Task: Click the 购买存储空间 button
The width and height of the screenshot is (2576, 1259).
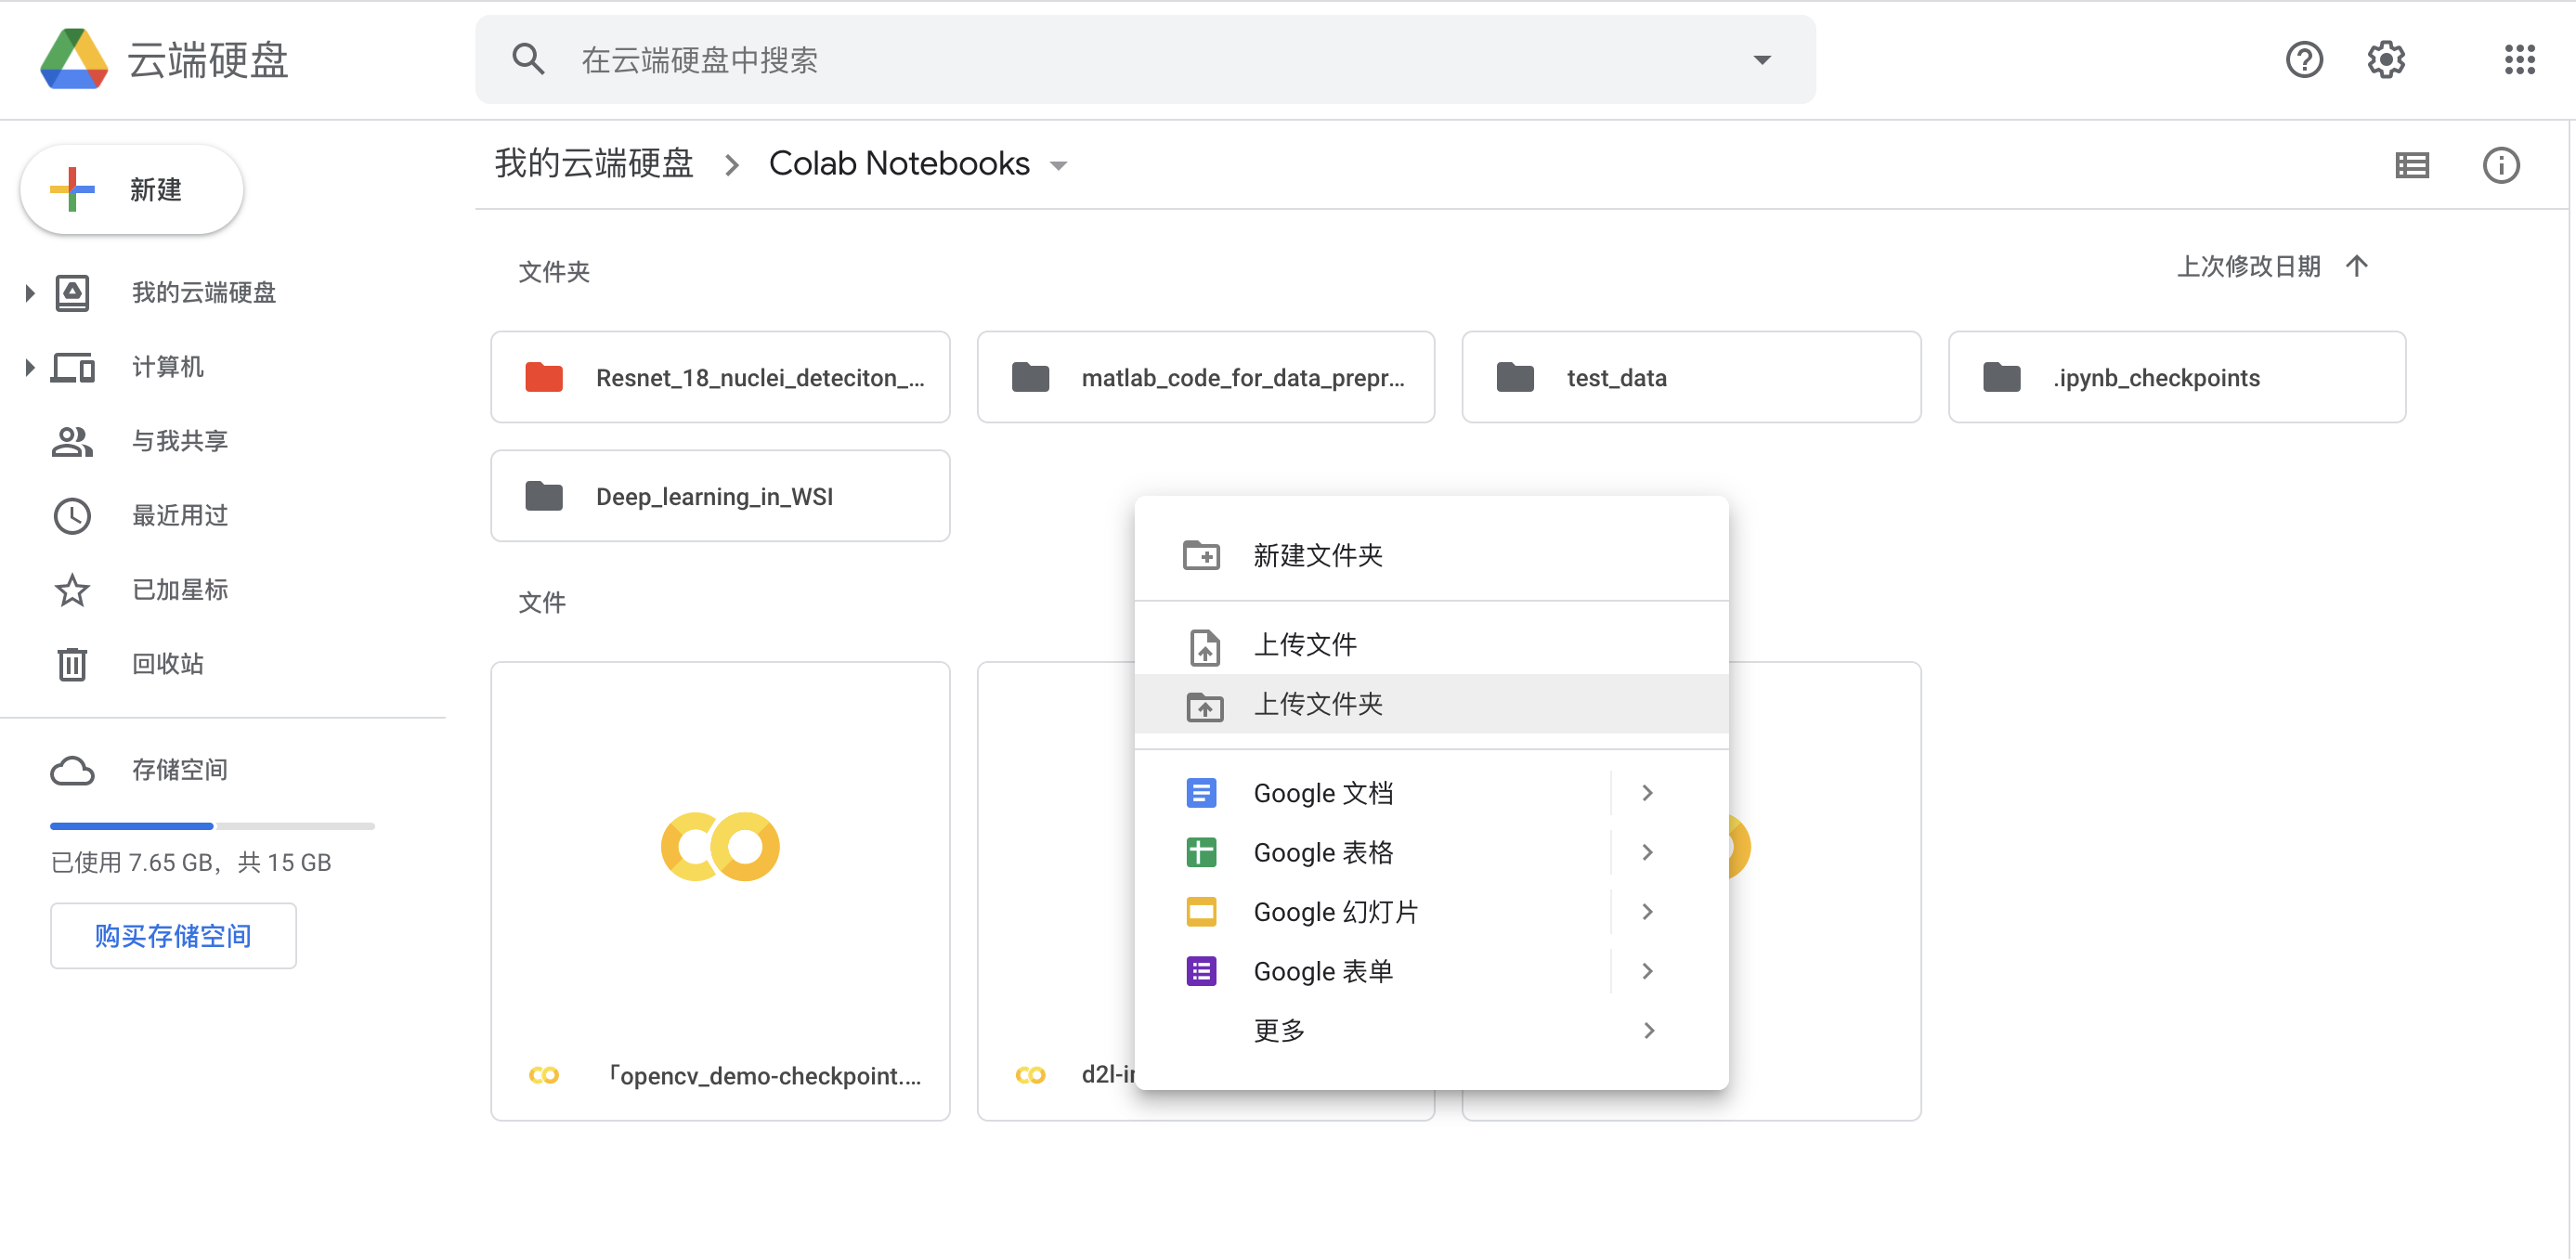Action: click(172, 936)
